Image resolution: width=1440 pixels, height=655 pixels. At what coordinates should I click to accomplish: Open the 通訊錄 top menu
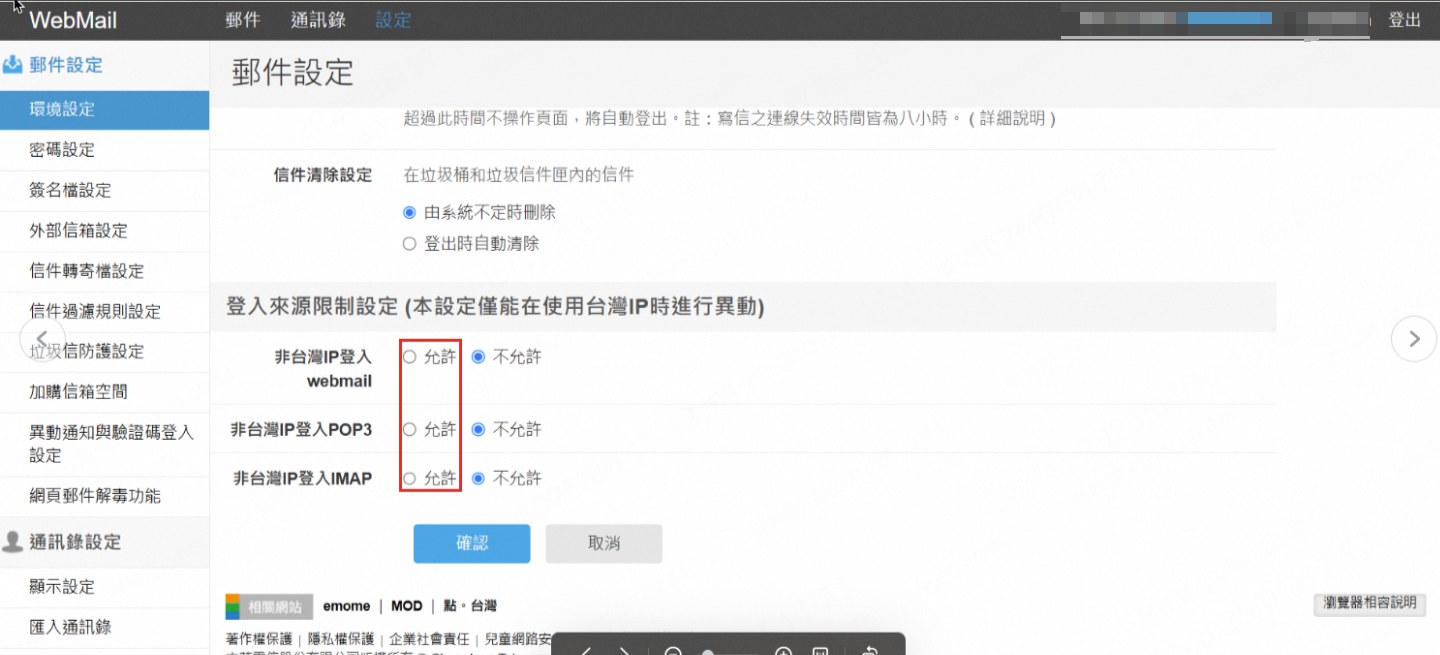point(317,20)
